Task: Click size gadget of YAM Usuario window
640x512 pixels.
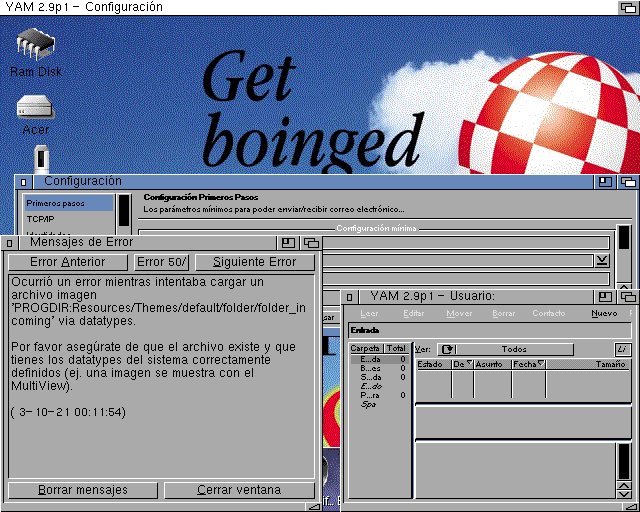Action: [x=633, y=506]
